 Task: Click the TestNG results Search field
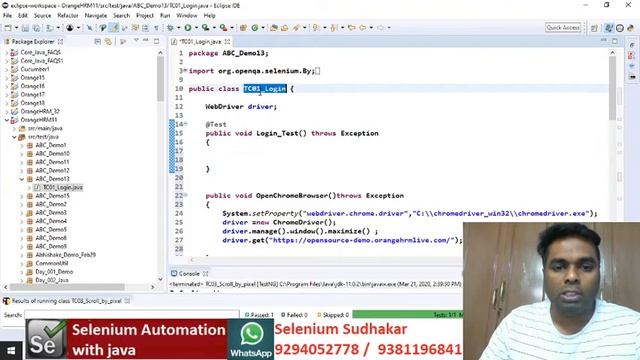click(x=131, y=315)
